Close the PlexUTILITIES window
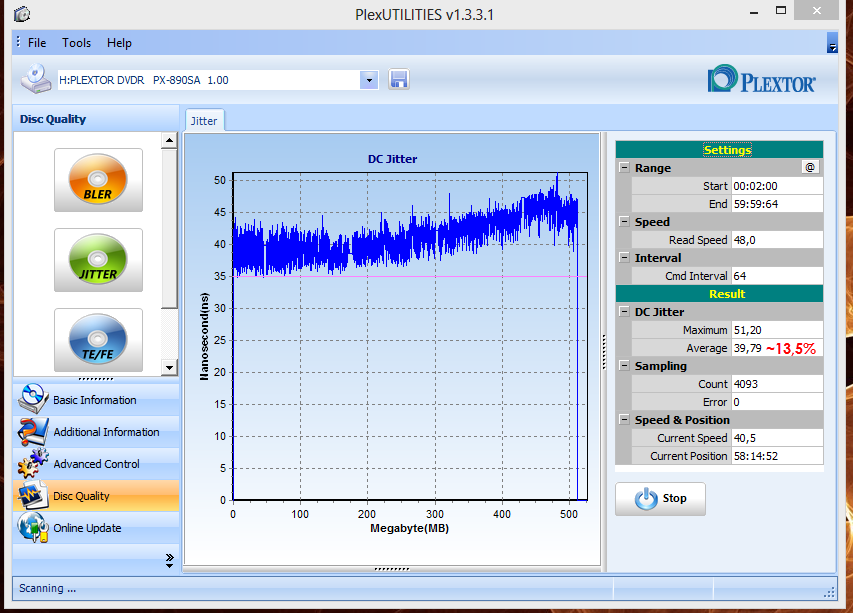 point(817,11)
